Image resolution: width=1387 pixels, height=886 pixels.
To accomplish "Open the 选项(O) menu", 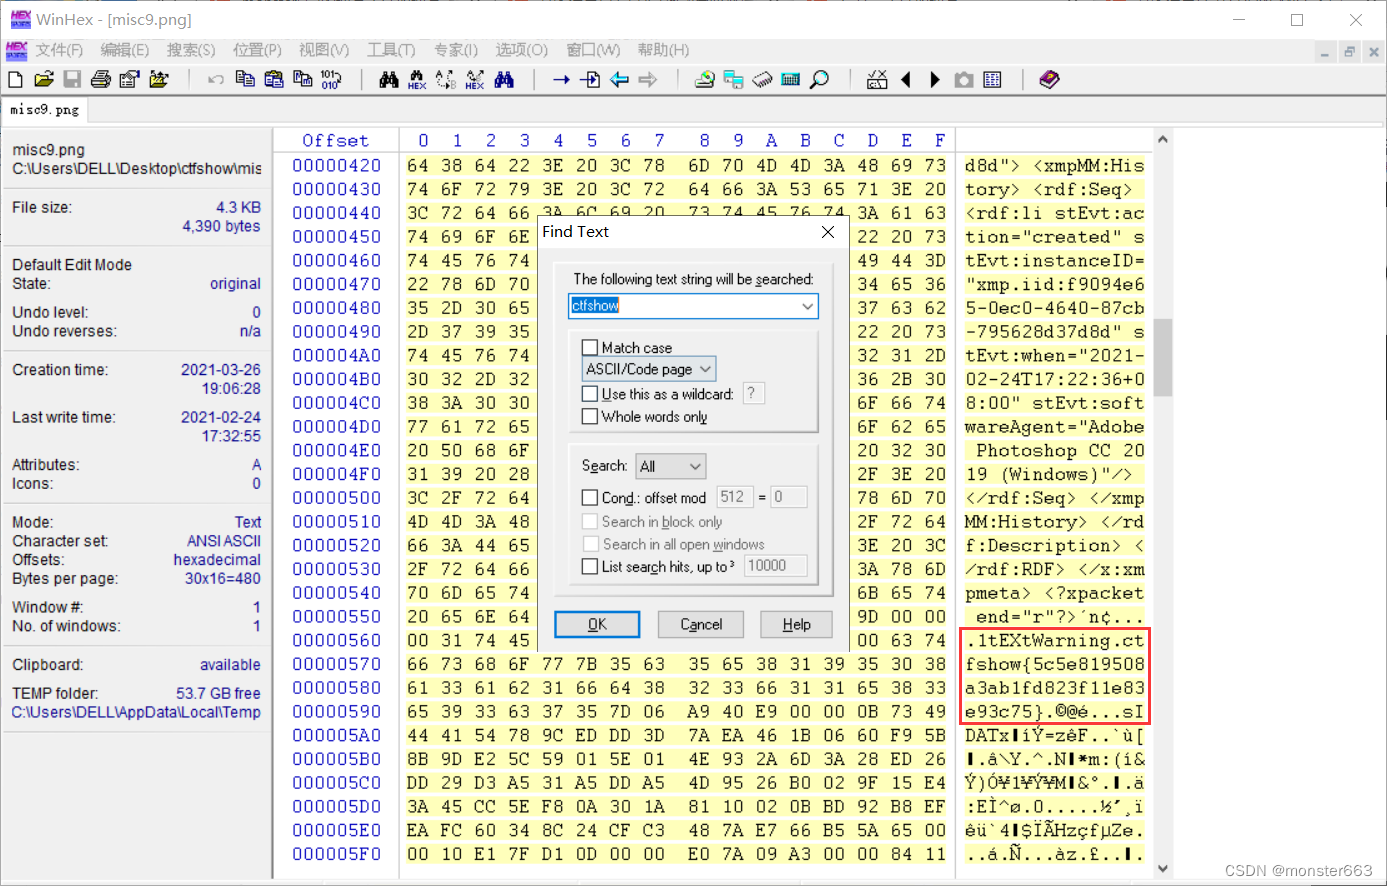I will point(522,50).
